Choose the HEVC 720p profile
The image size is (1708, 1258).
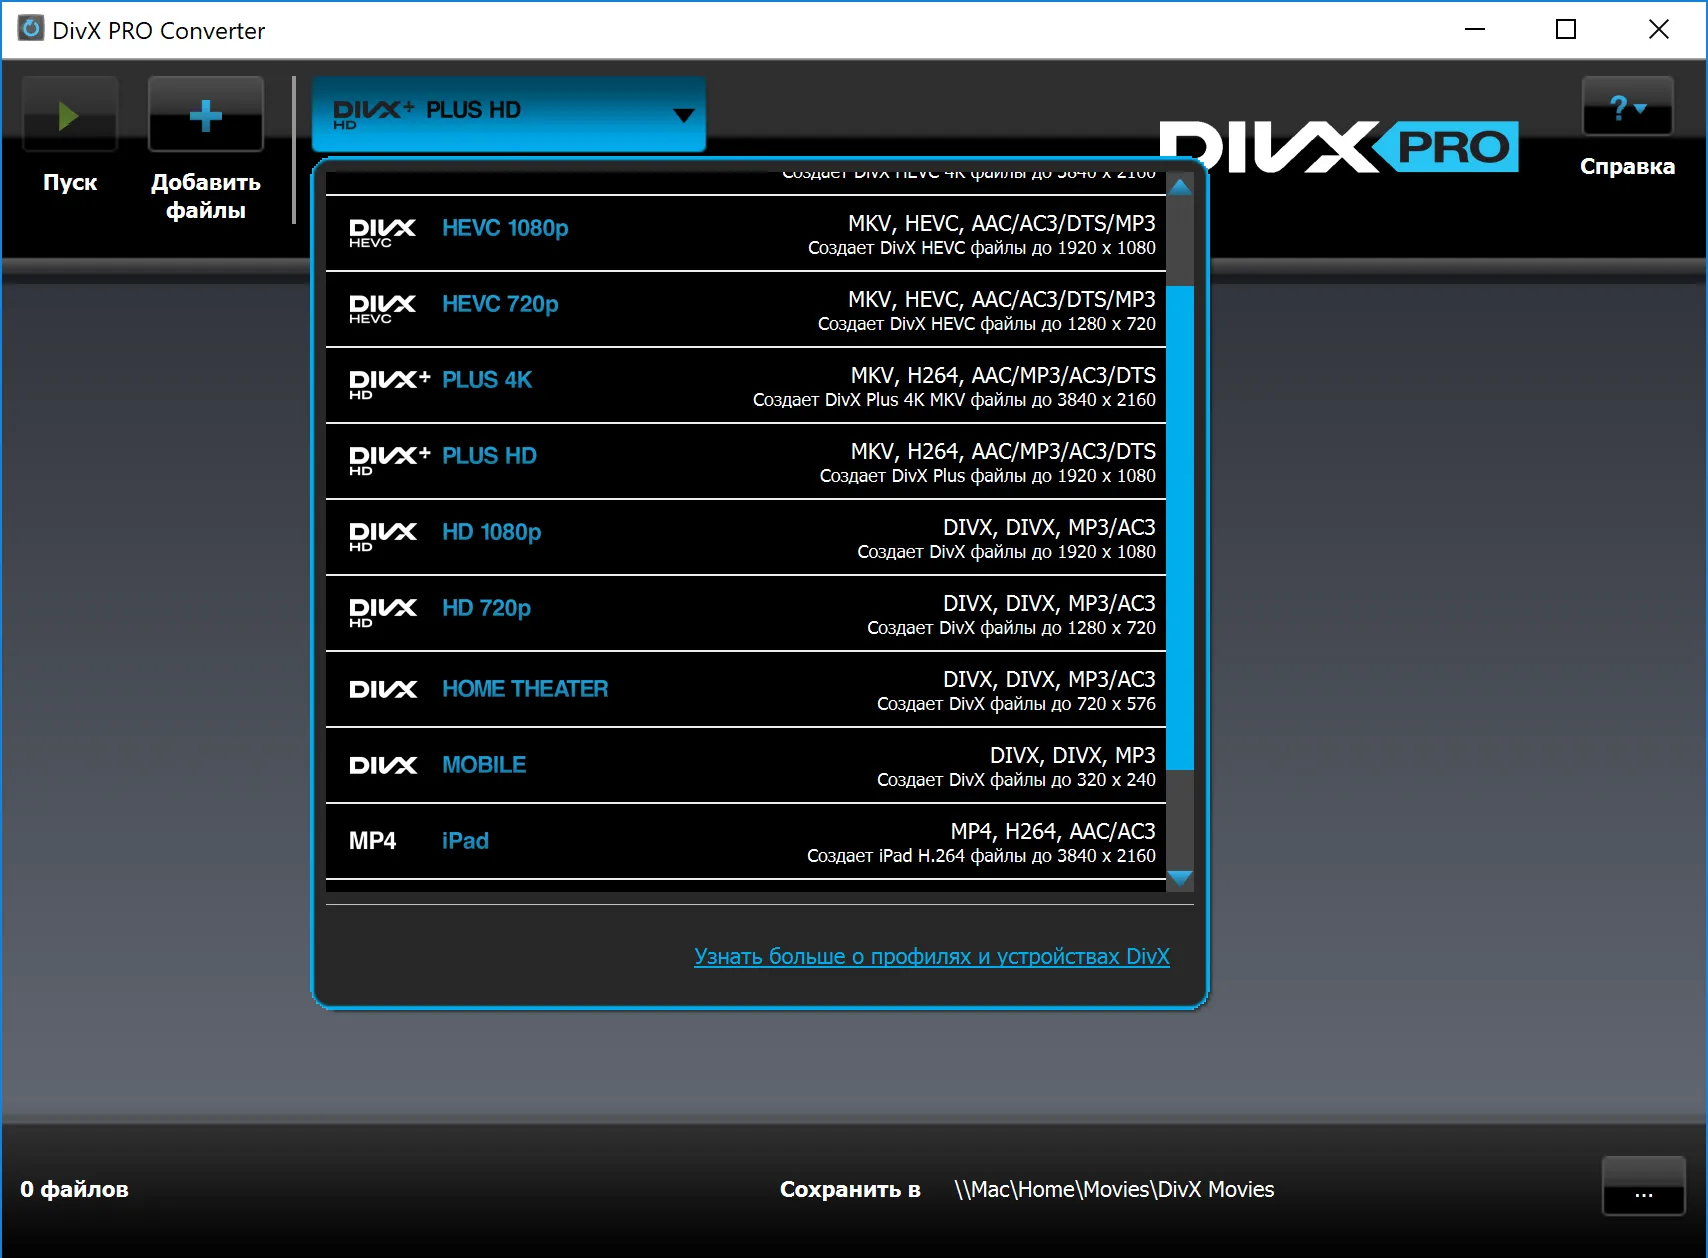pos(746,309)
